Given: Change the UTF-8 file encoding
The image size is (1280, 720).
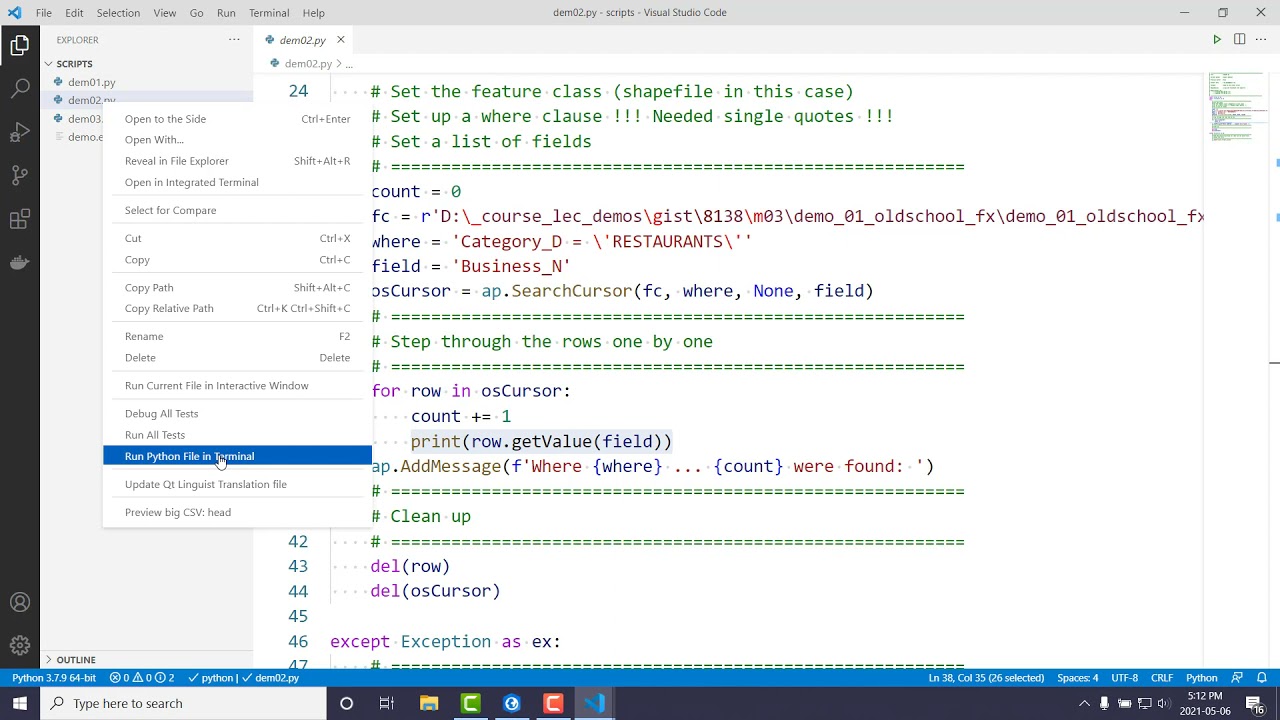Looking at the screenshot, I should point(1124,678).
